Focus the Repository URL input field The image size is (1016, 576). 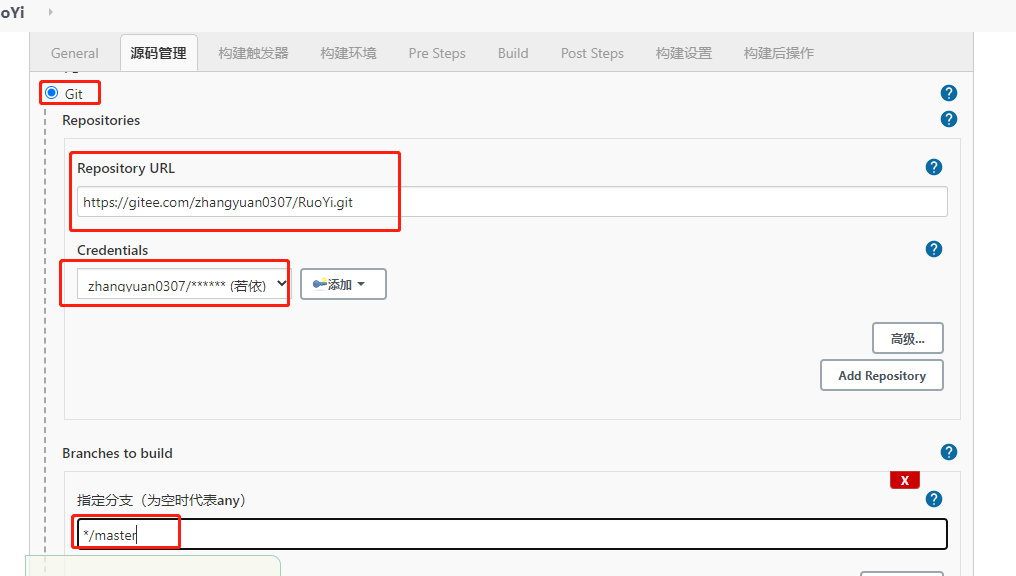512,202
